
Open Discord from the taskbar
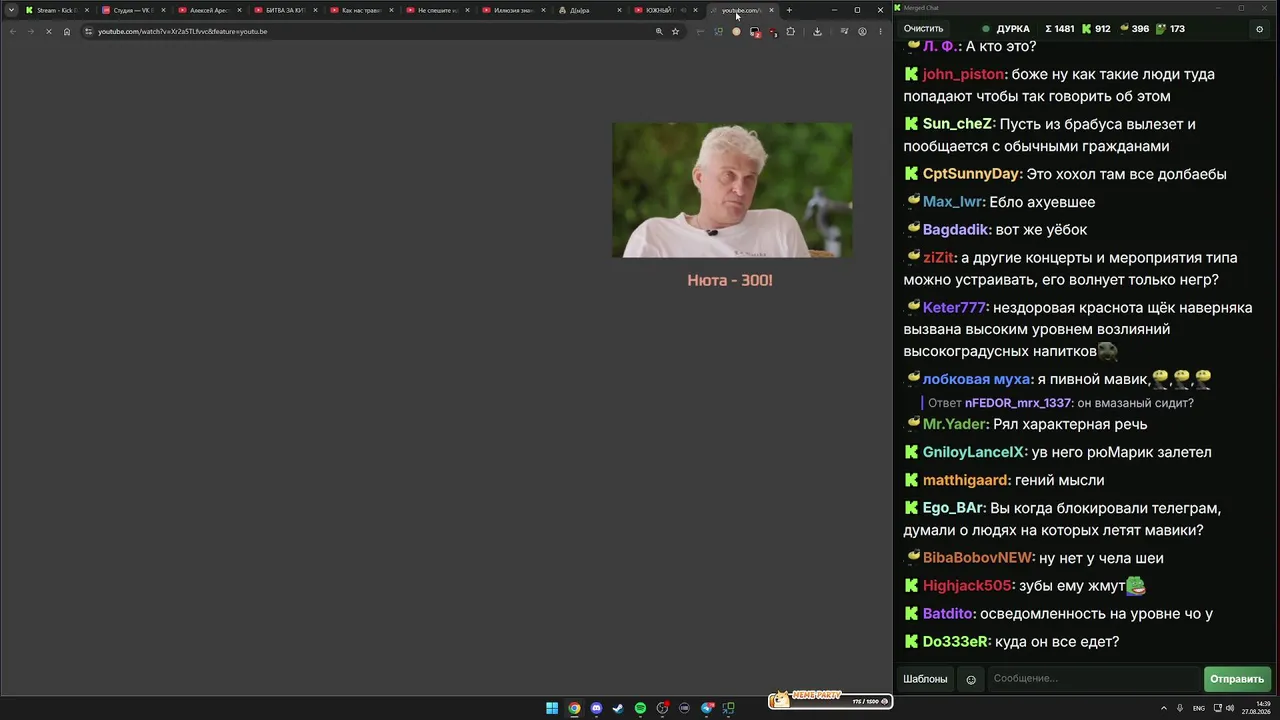pyautogui.click(x=596, y=708)
